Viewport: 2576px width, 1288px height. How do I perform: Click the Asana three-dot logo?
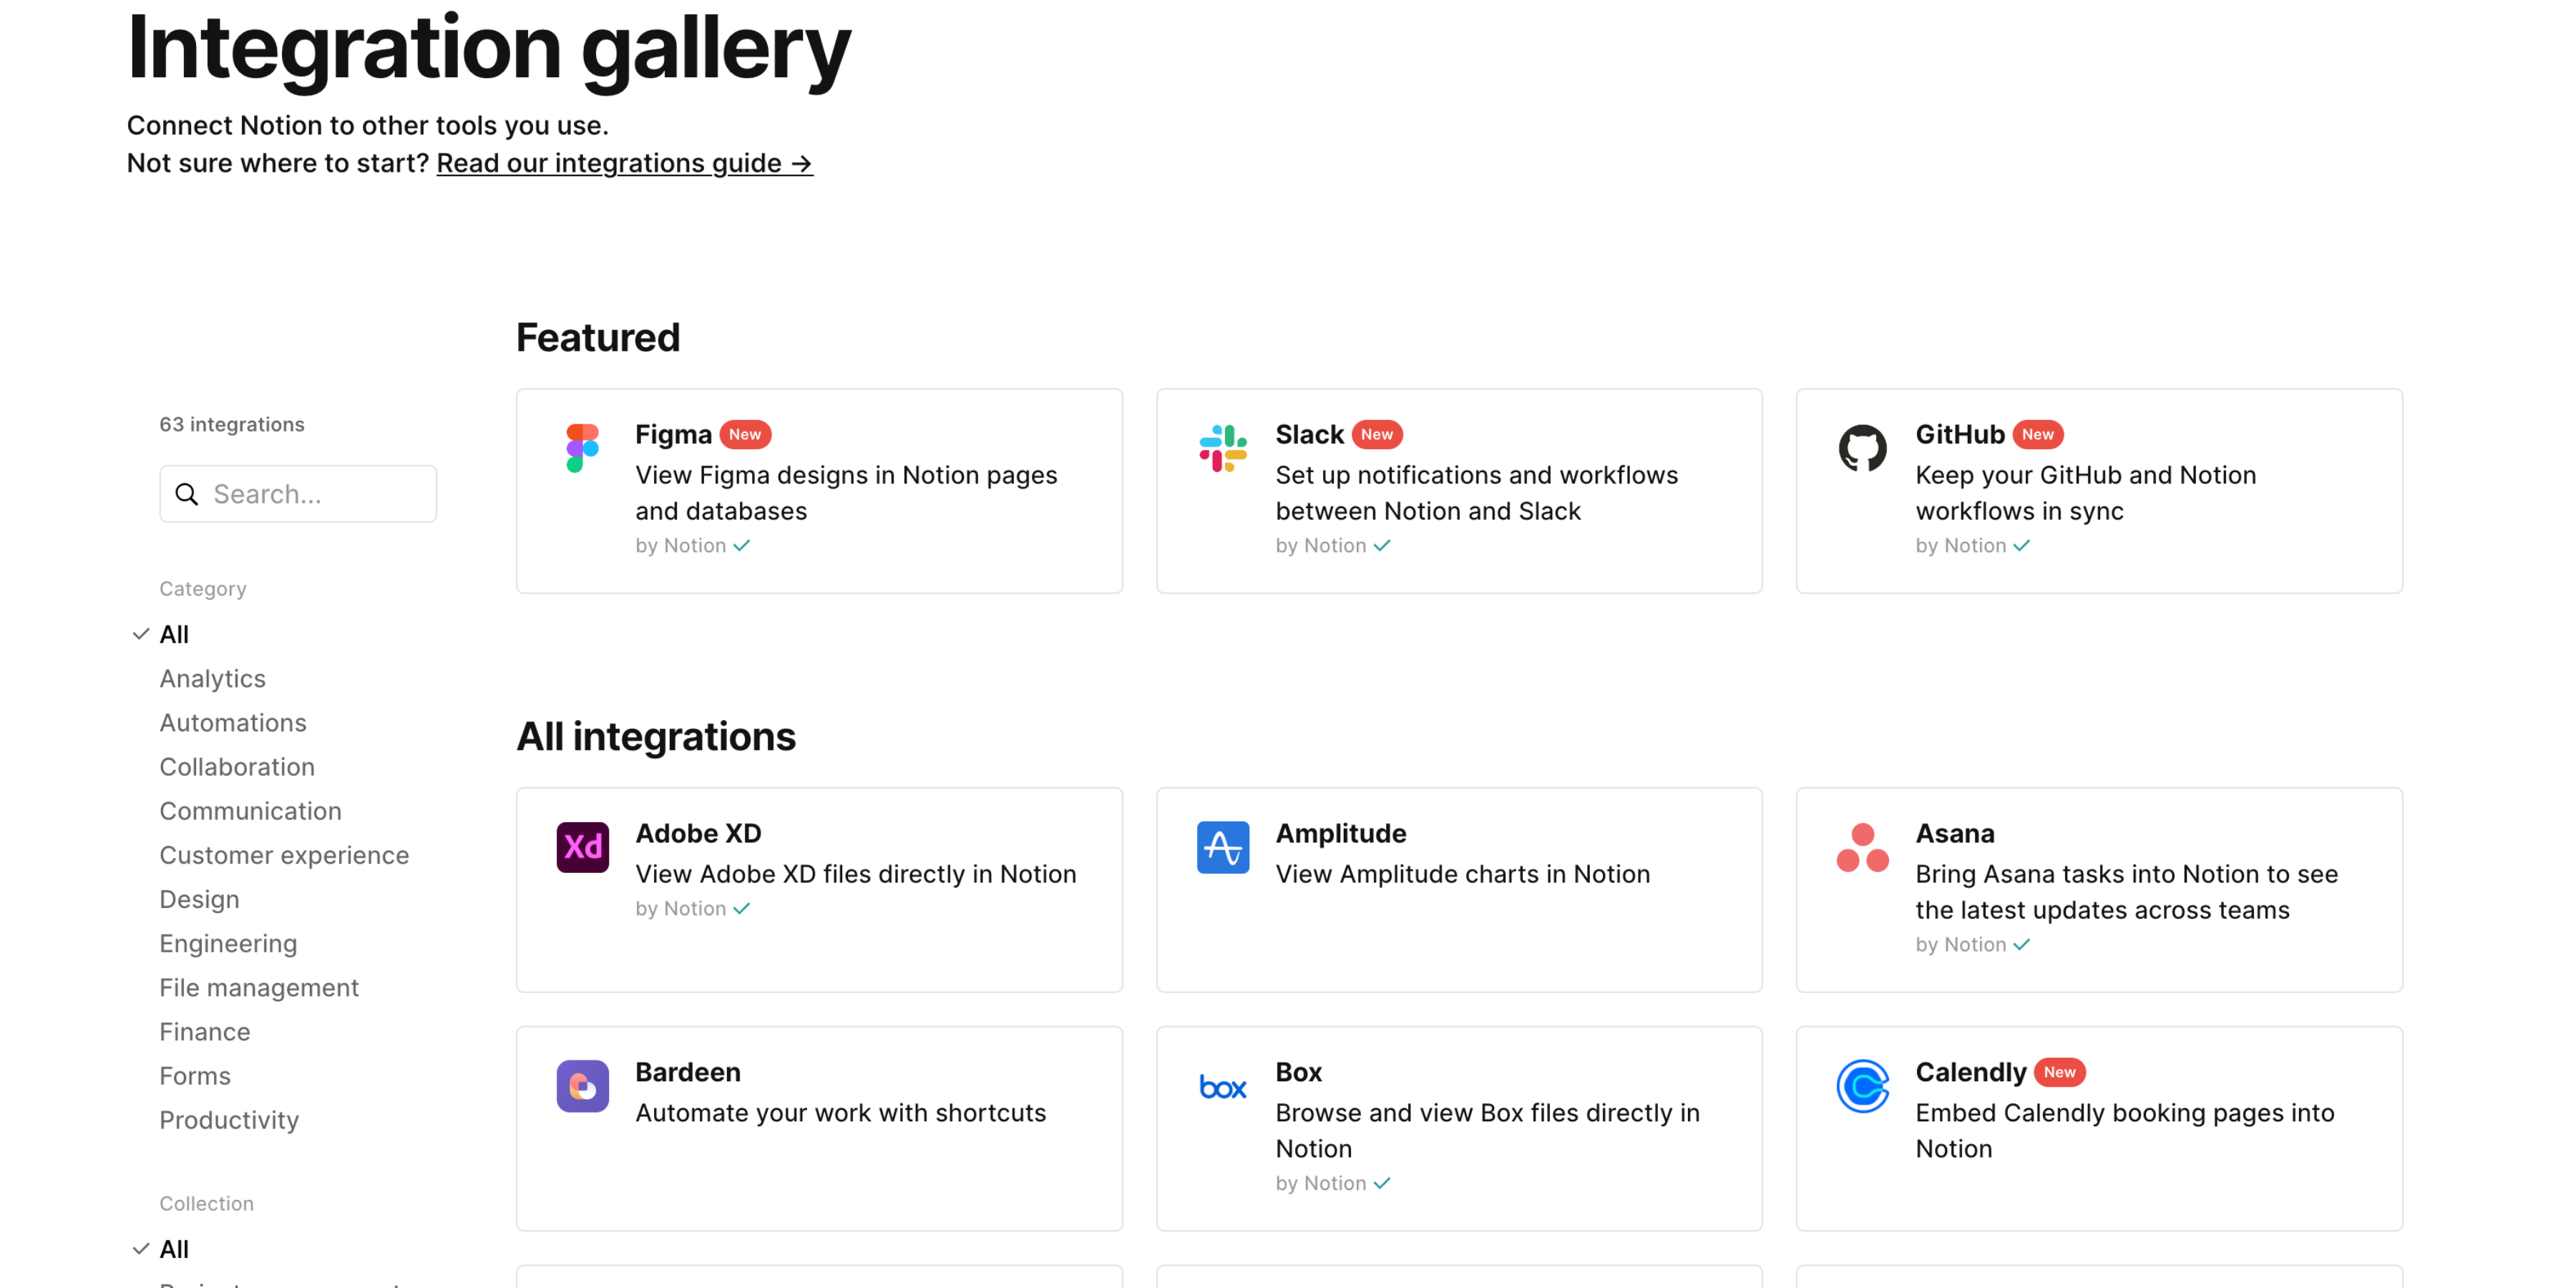point(1862,847)
